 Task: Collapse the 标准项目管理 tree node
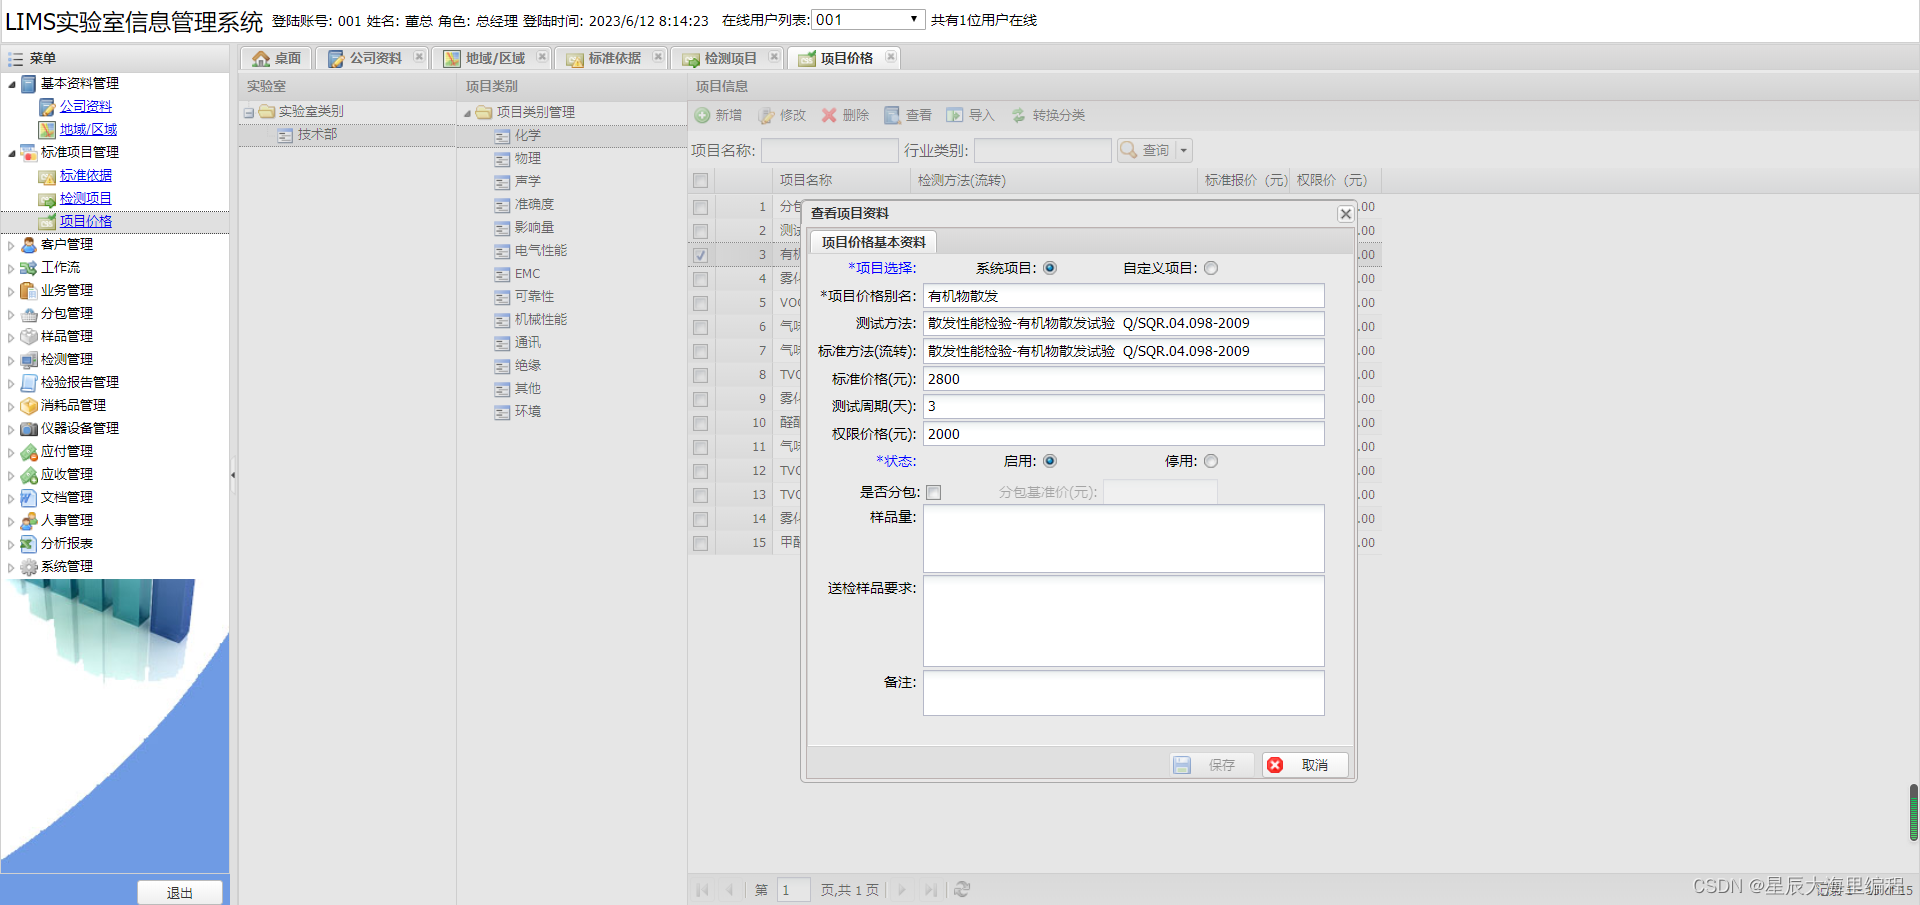tap(12, 153)
